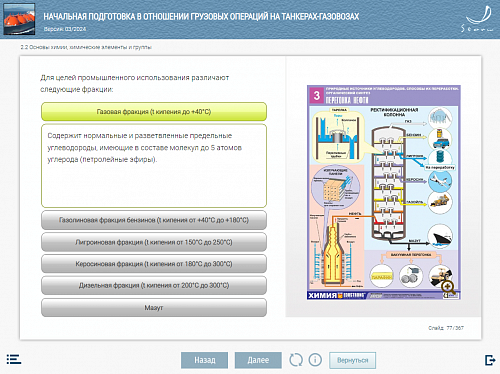Expand the Дизельная фракция section

point(154,285)
